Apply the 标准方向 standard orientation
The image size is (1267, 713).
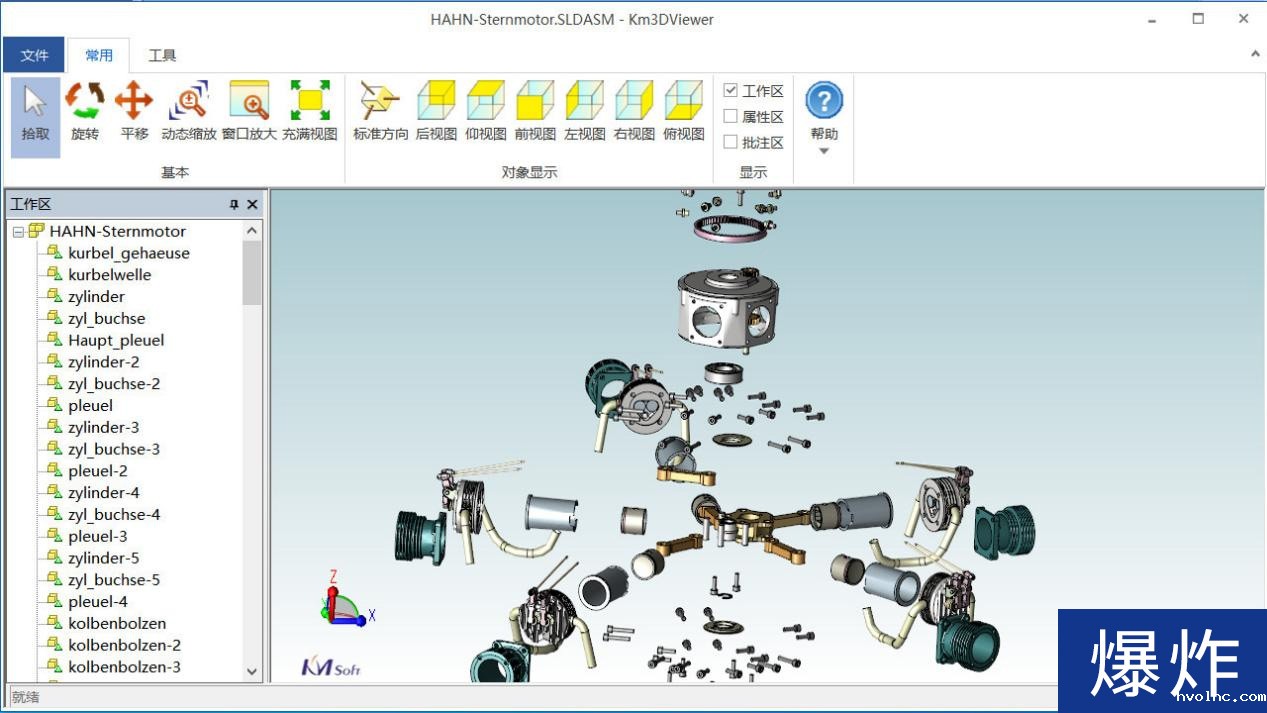tap(379, 110)
